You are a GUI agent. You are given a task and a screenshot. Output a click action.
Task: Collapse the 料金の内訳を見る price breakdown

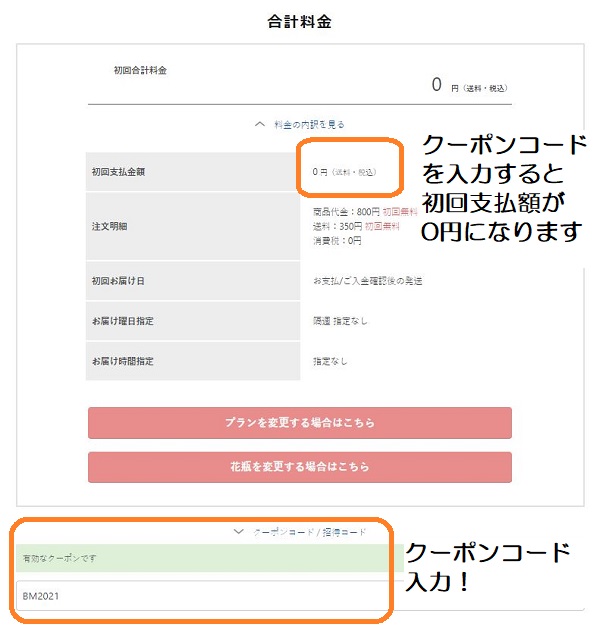pos(309,125)
